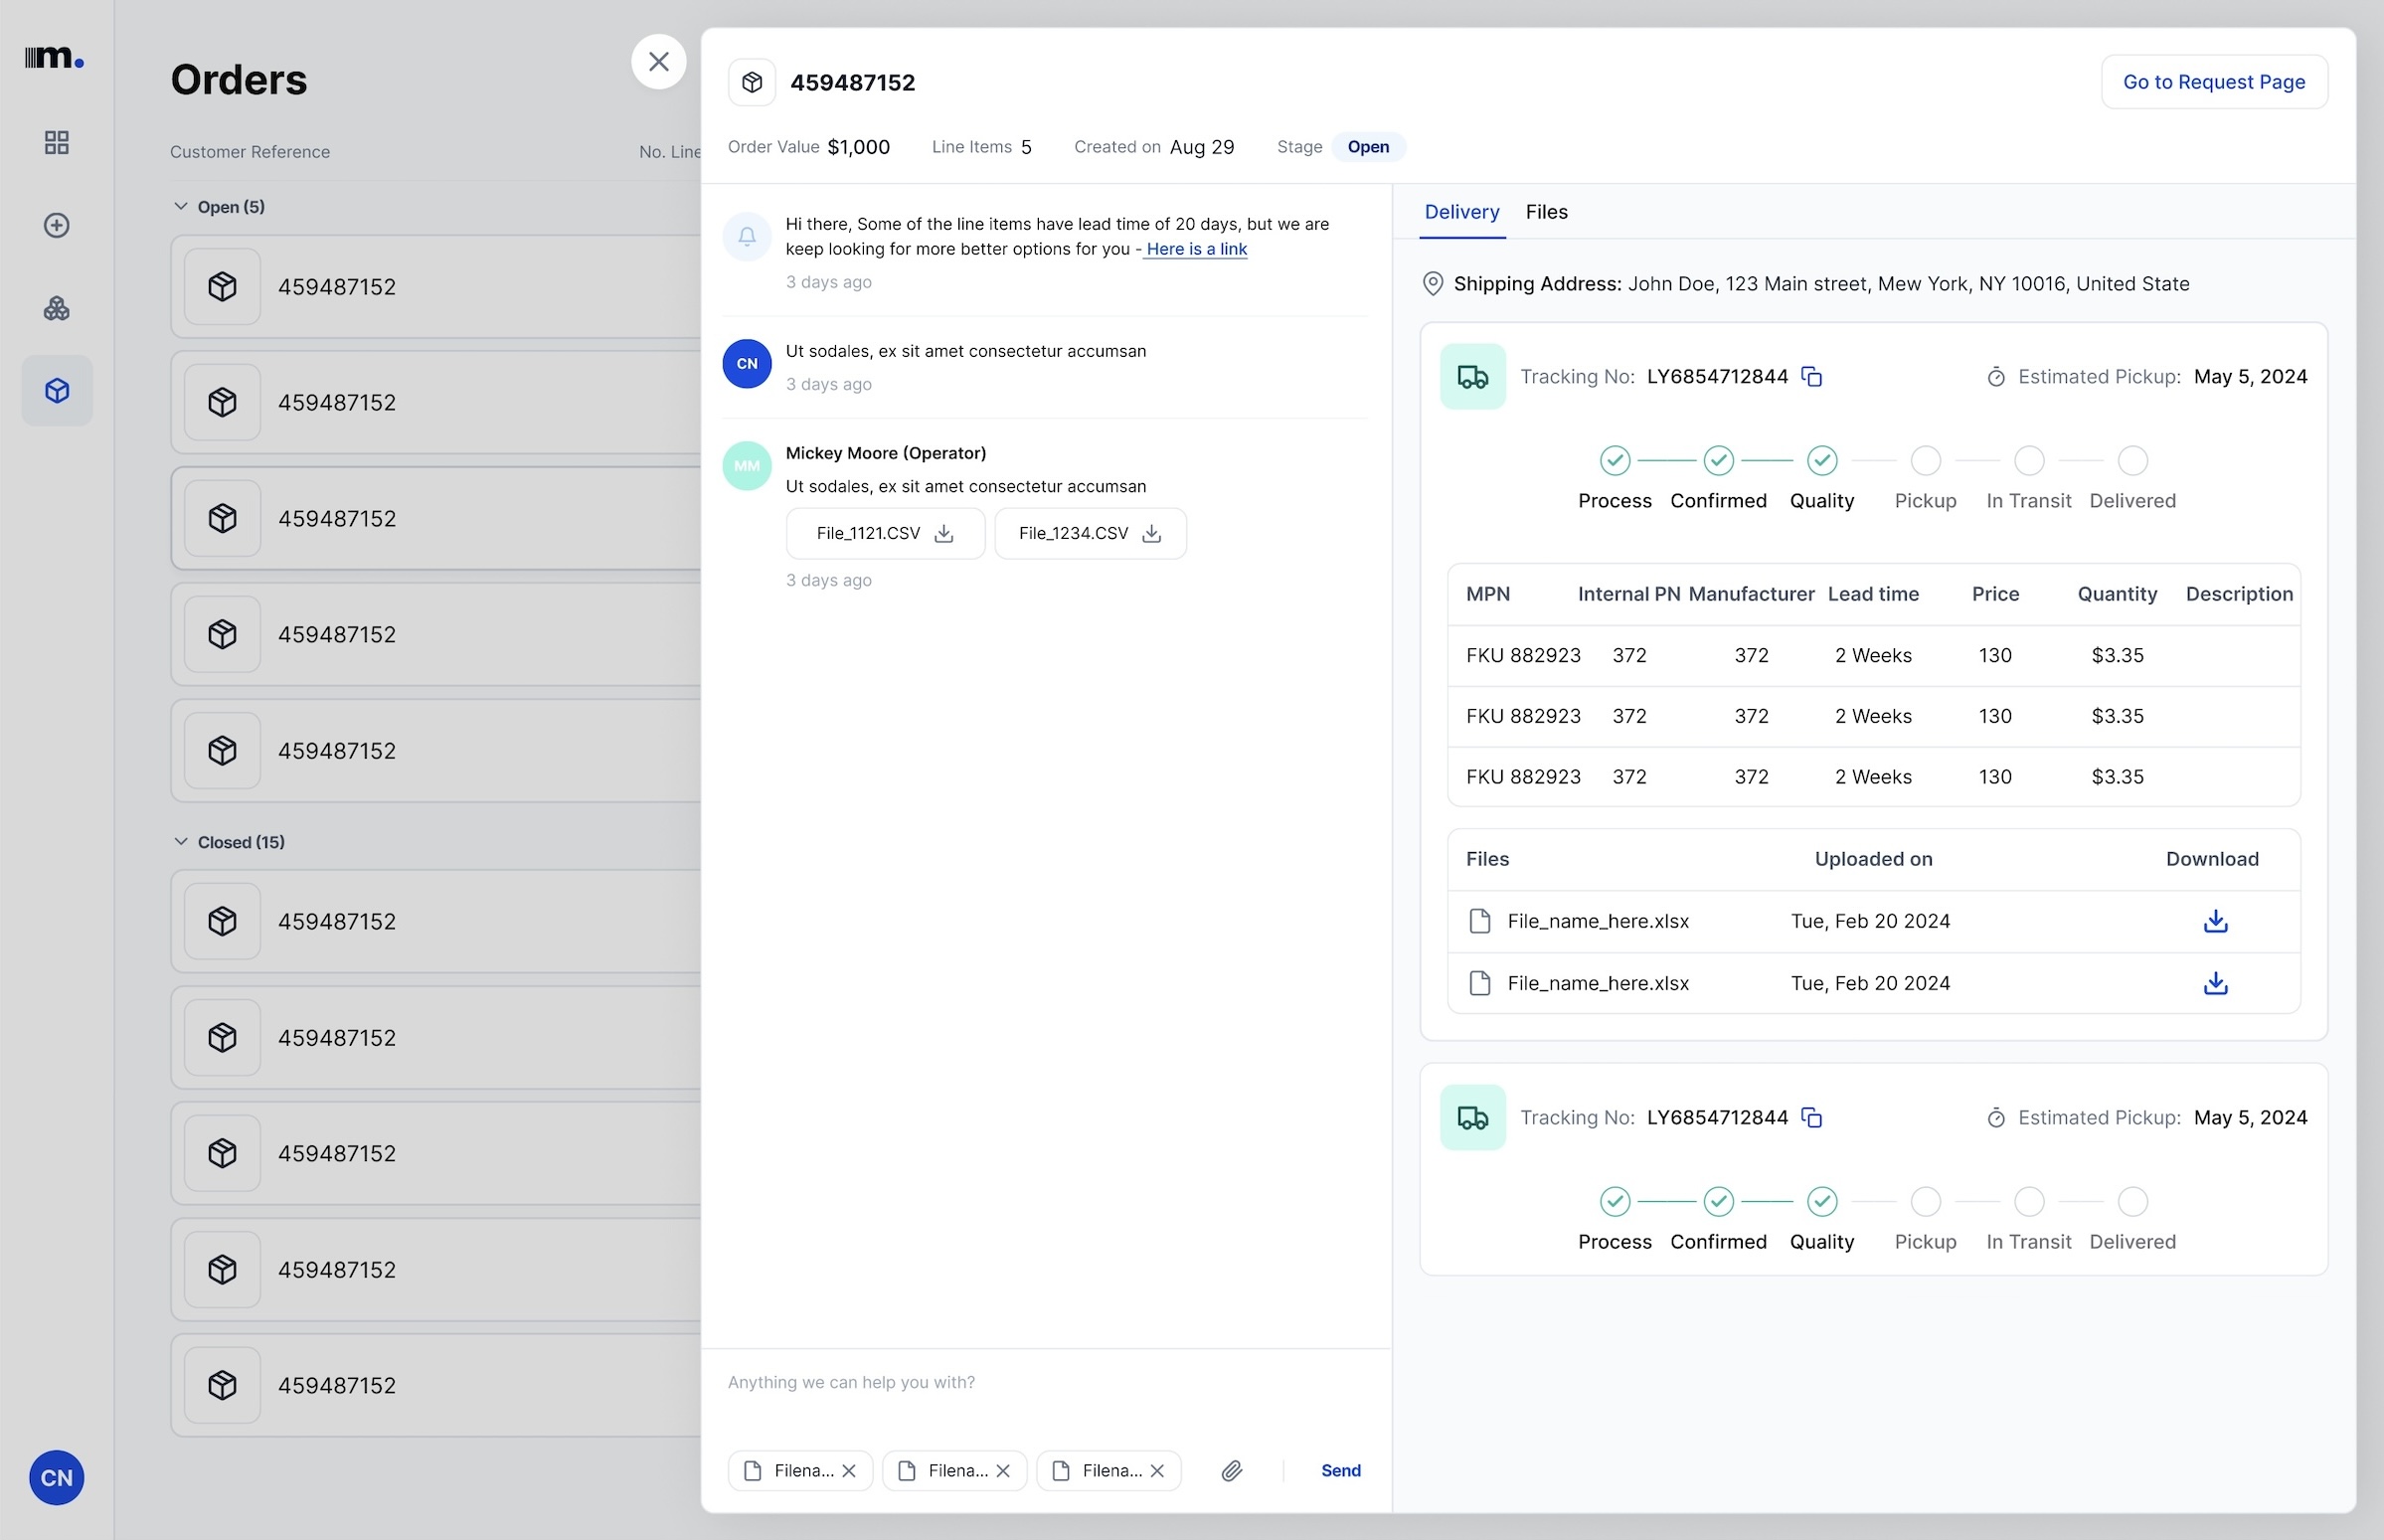Click Process step in first shipment tracker
2384x1540 pixels.
coord(1614,461)
